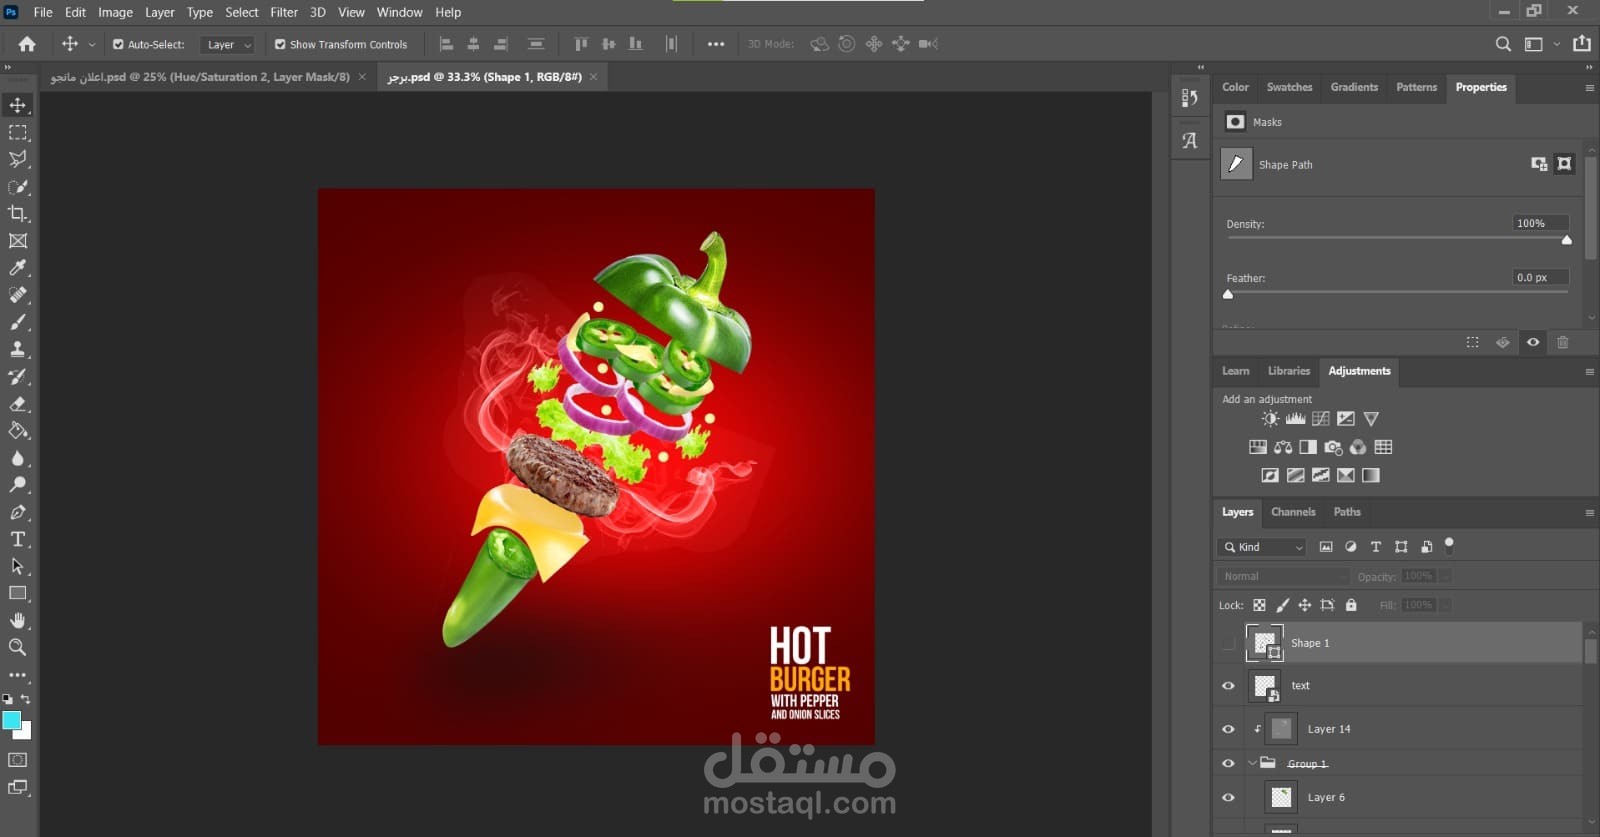Click the foreground cyan color swatch
1600x837 pixels.
point(12,720)
